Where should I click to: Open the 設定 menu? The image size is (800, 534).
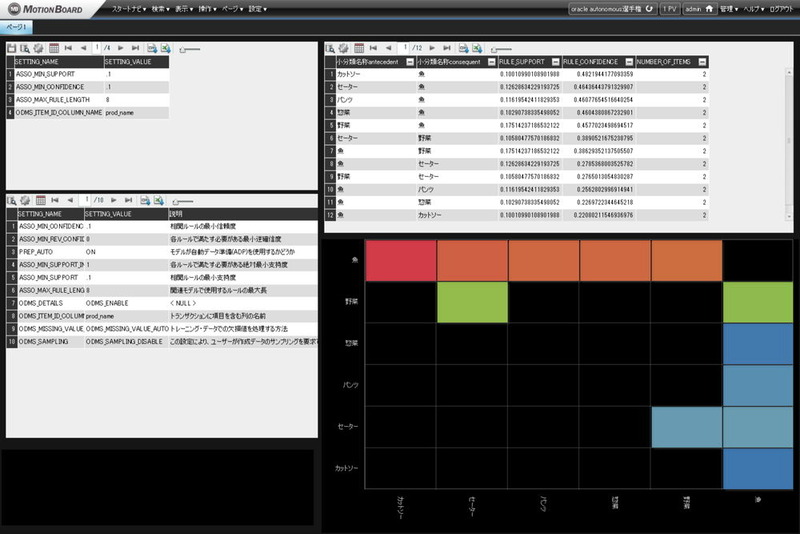[x=258, y=9]
